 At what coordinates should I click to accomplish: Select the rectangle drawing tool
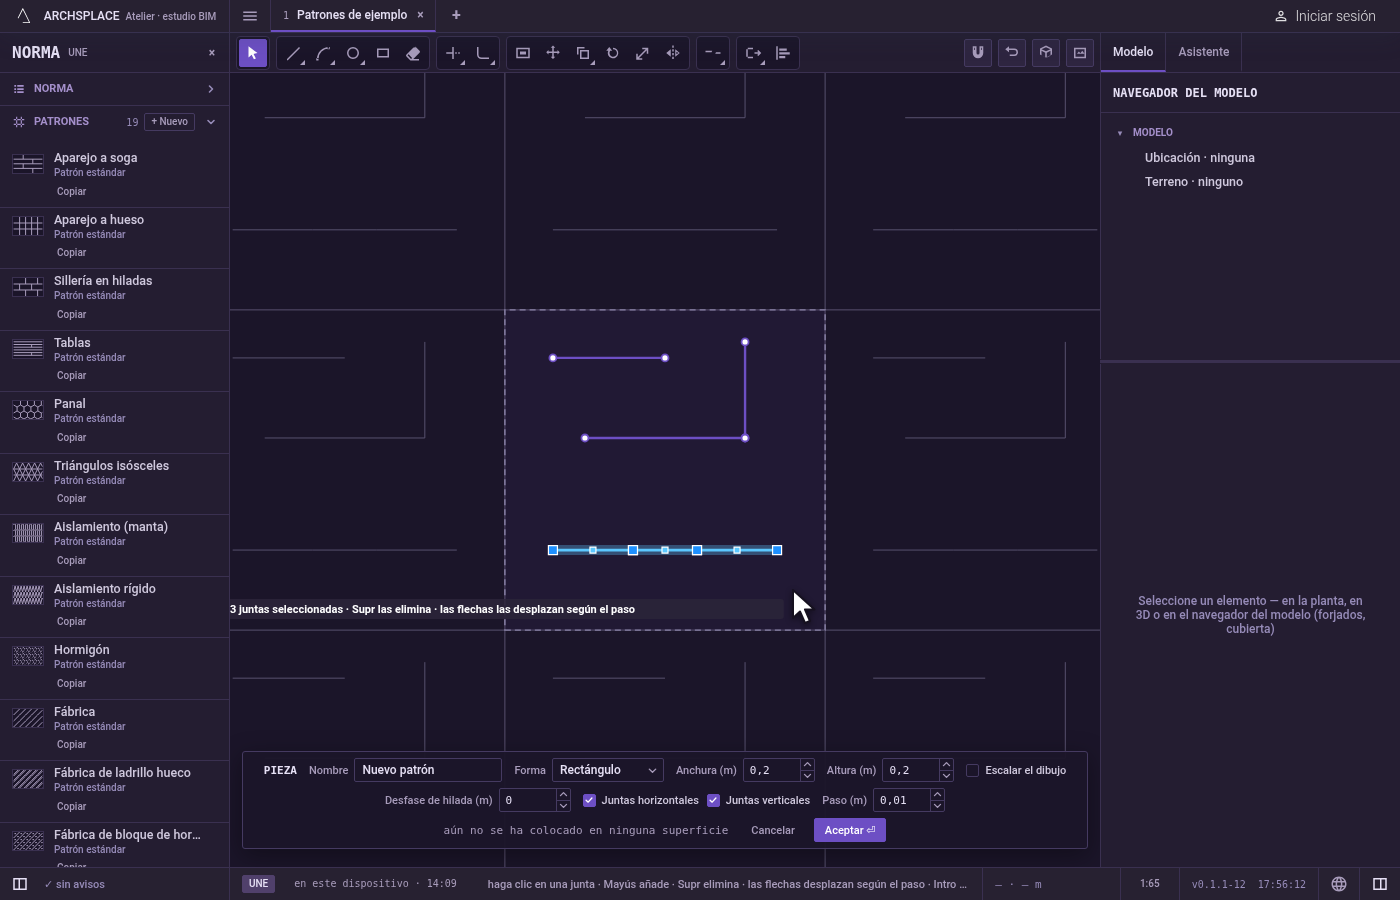coord(383,53)
